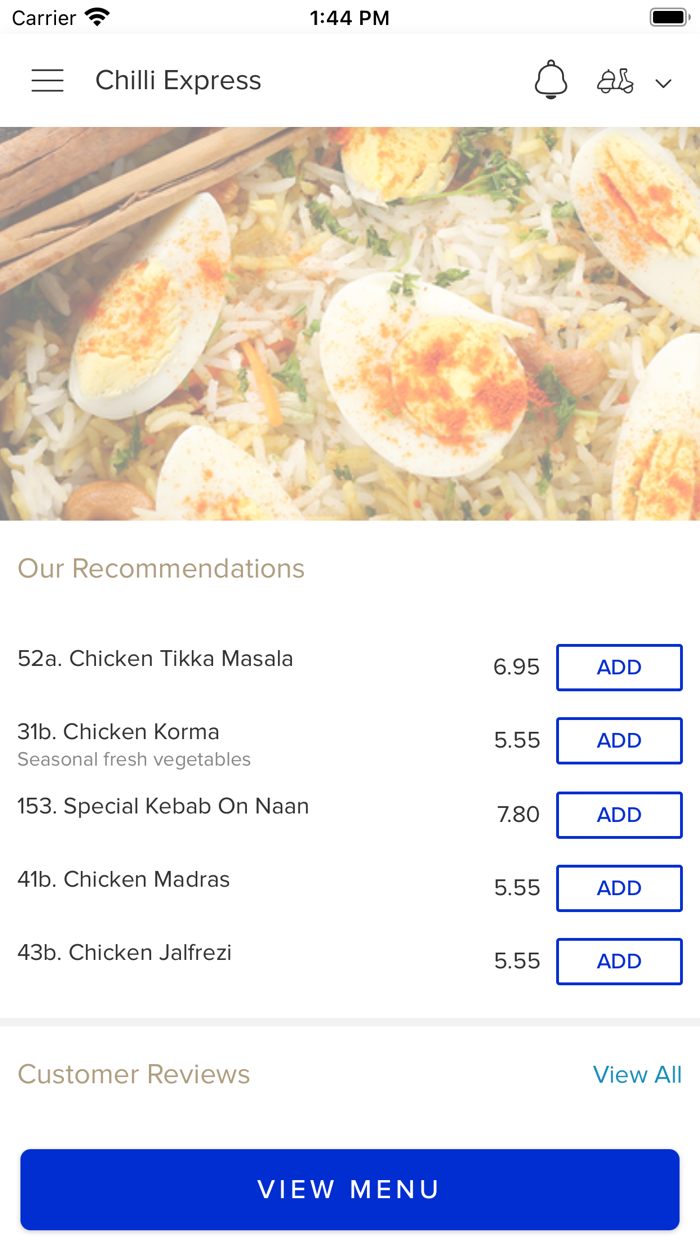Add Chicken Tikka Masala to order

pyautogui.click(x=619, y=668)
